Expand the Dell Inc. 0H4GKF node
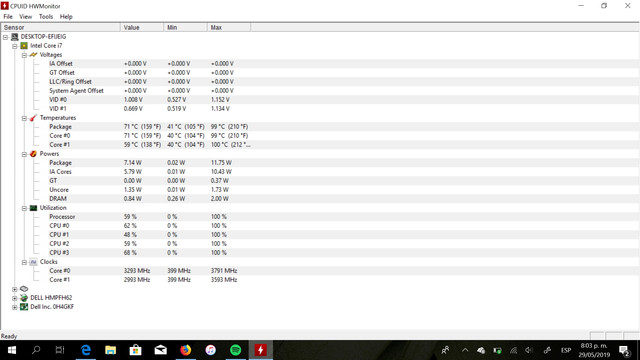Screen dimensions: 640x360 click(15, 307)
